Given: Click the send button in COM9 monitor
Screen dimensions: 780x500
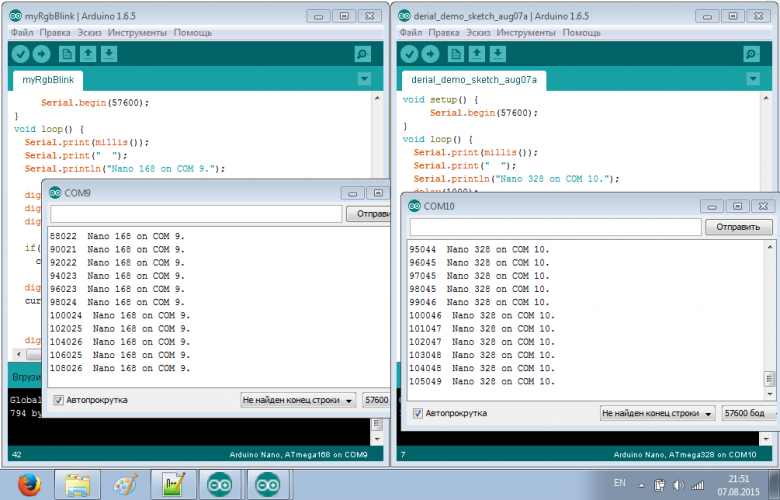Looking at the screenshot, I should [x=368, y=214].
